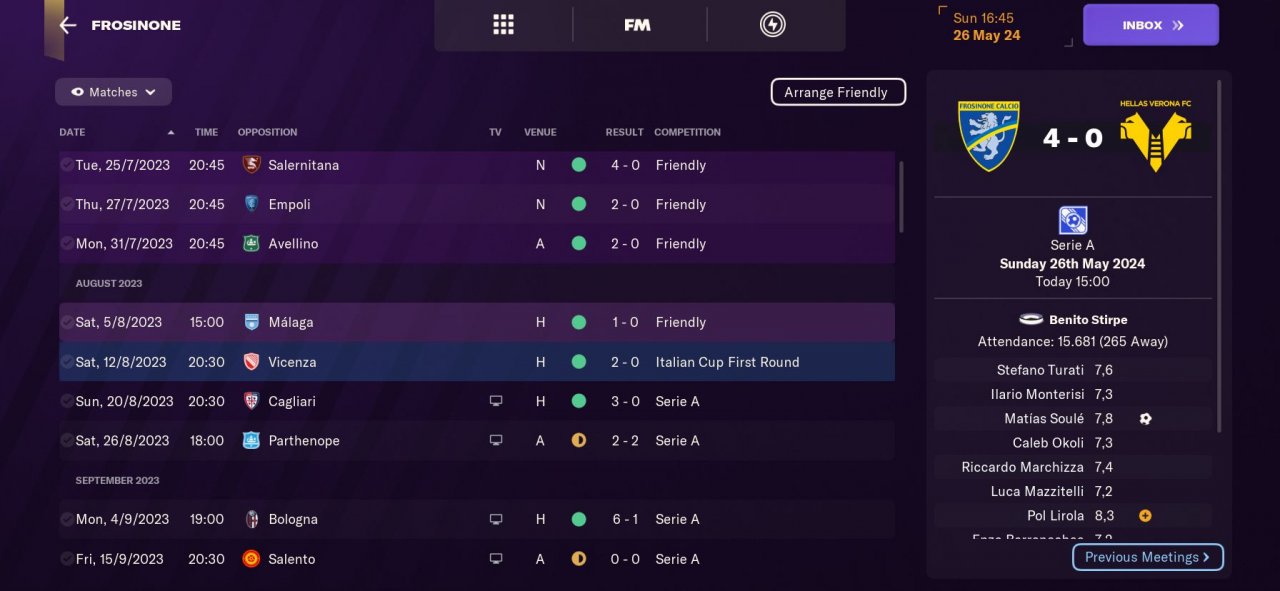Sort by the Opposition column header
Image resolution: width=1280 pixels, height=591 pixels.
[x=267, y=132]
